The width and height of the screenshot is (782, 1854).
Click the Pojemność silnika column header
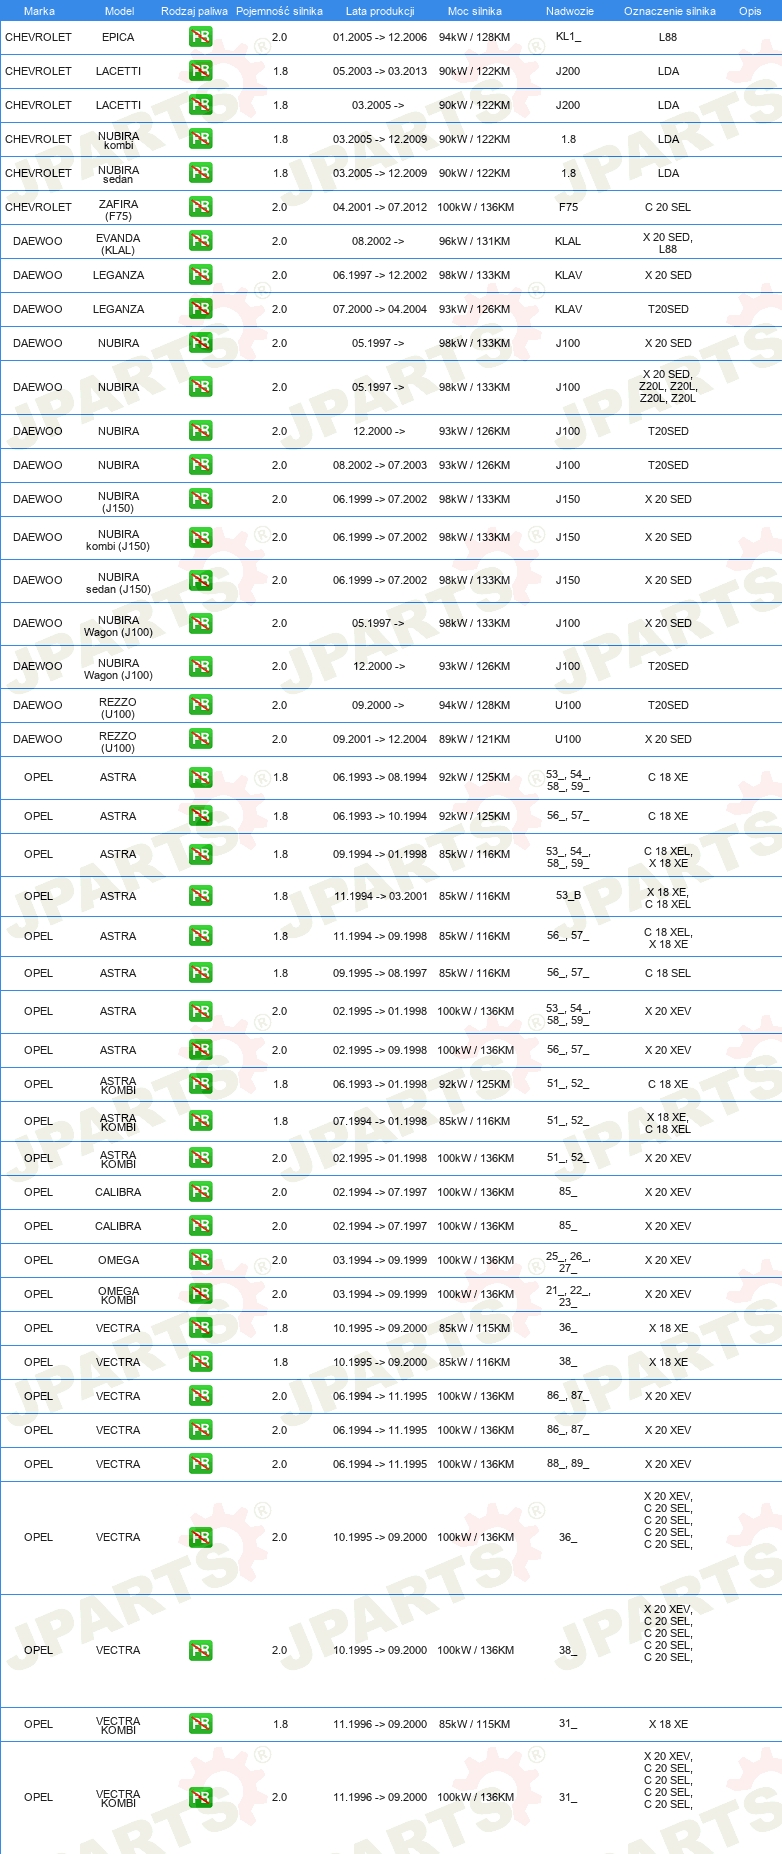[279, 11]
